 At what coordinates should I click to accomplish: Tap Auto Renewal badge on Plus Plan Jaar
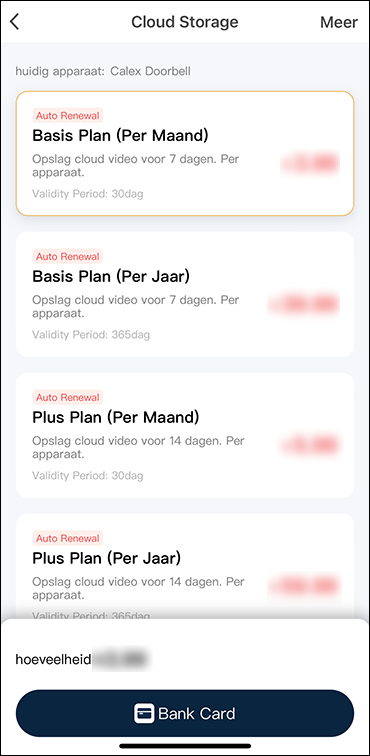68,538
